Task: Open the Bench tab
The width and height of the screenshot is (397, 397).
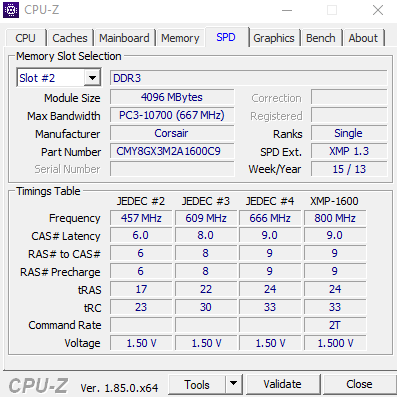Action: pos(321,38)
